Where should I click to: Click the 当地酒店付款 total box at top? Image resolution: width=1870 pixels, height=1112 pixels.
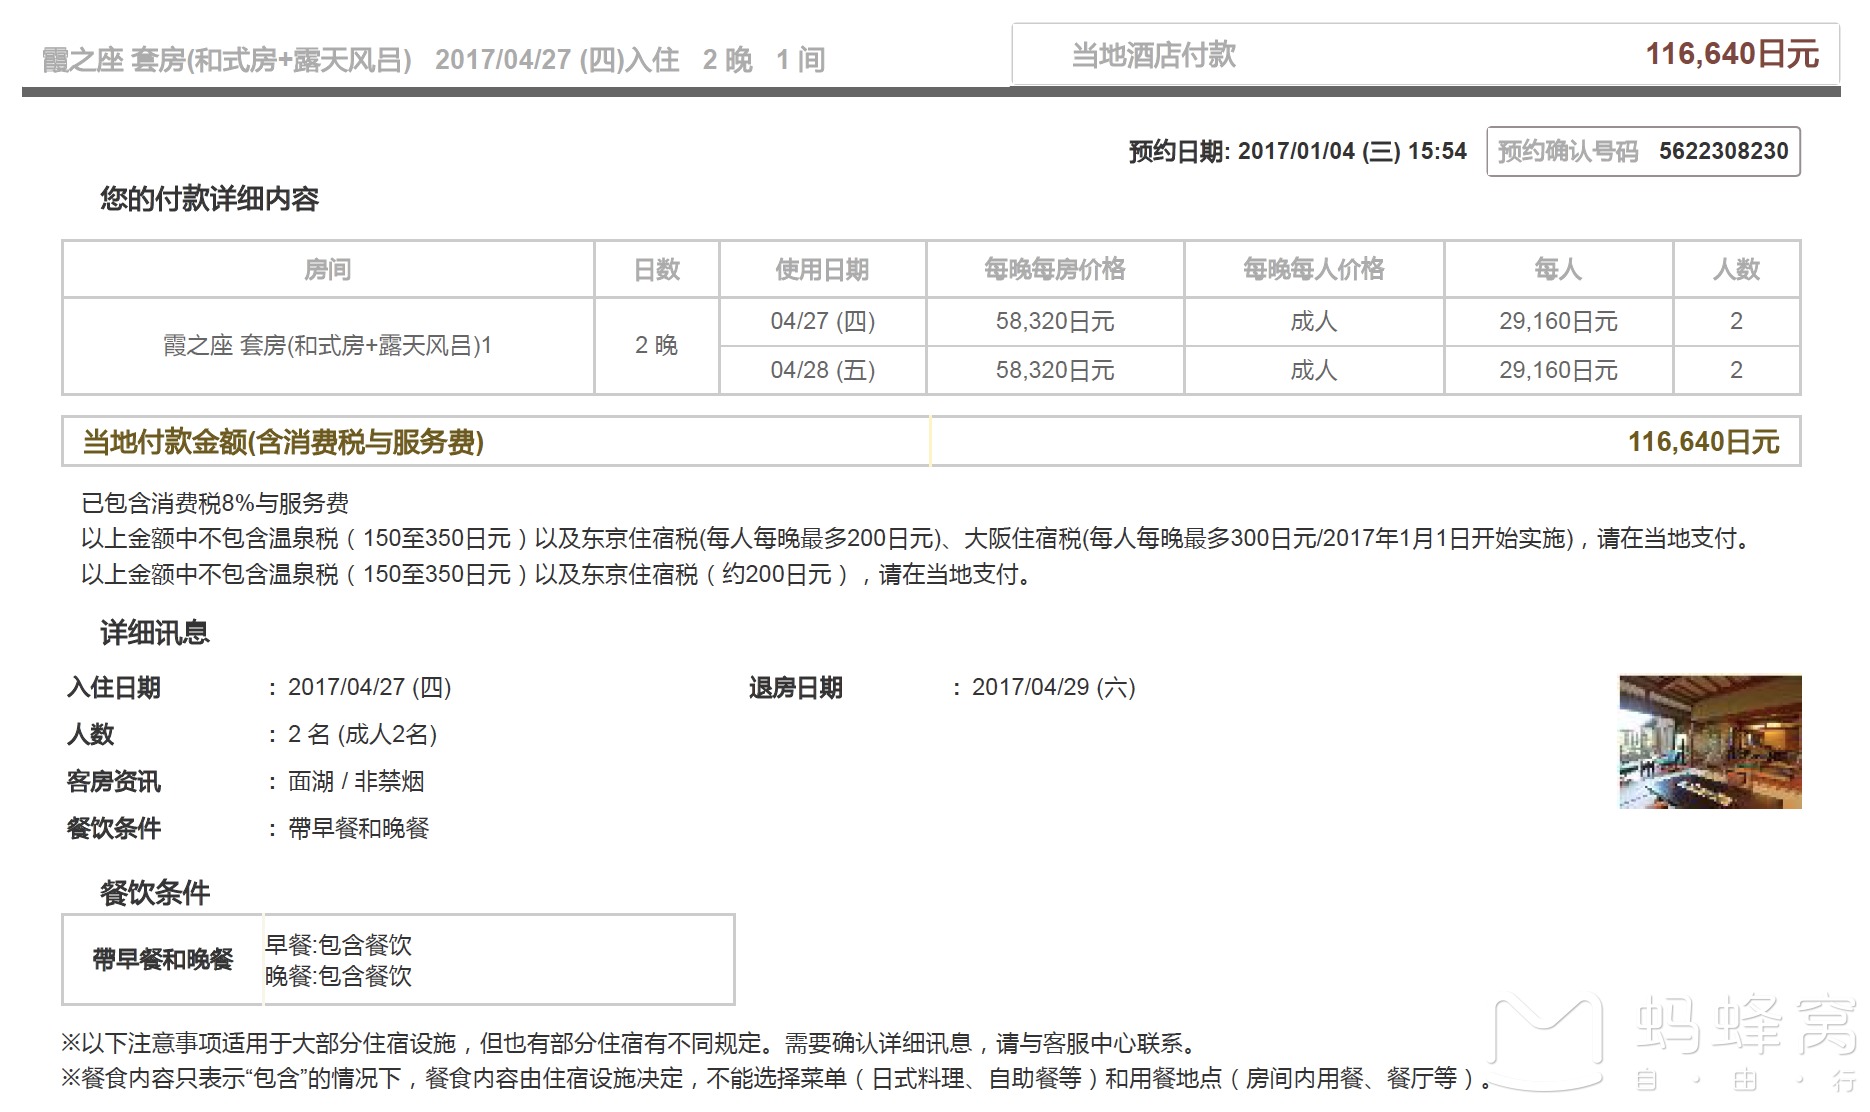coord(1425,54)
